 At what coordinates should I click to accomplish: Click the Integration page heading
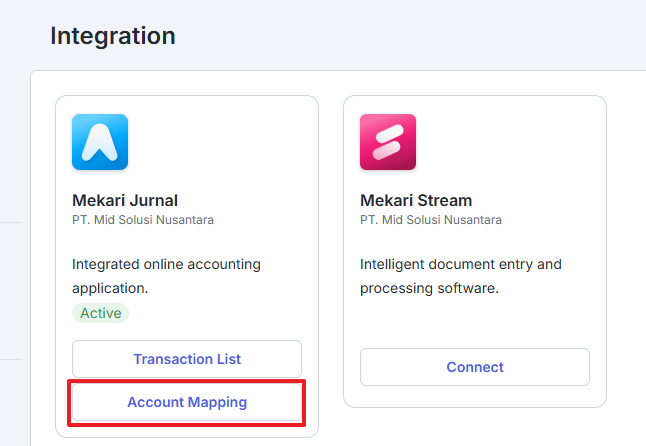coord(113,36)
